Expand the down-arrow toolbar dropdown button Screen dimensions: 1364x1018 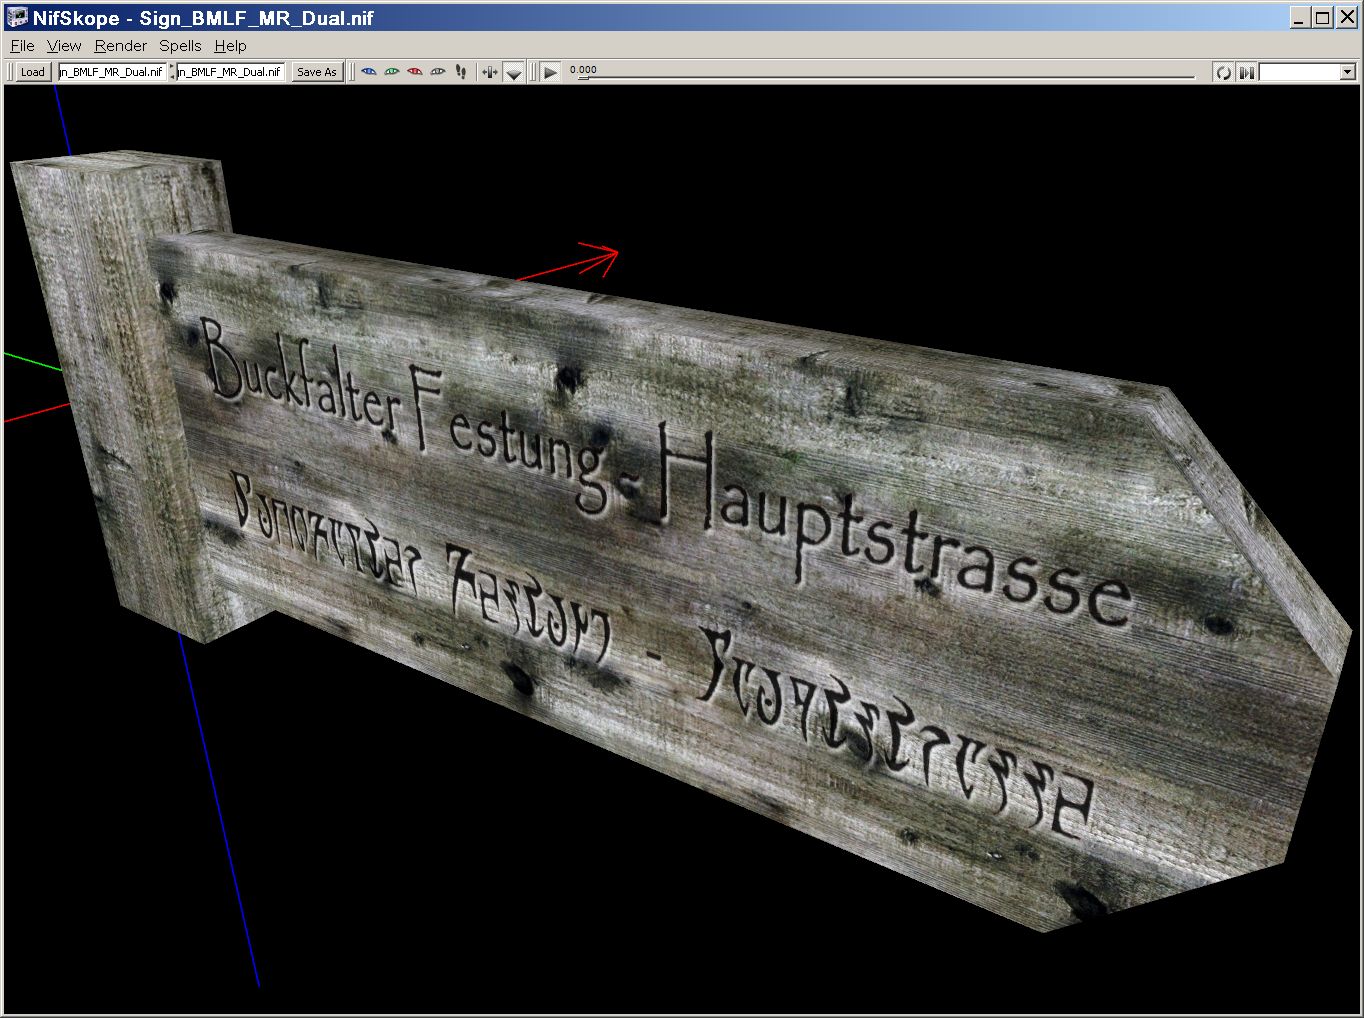click(x=513, y=72)
